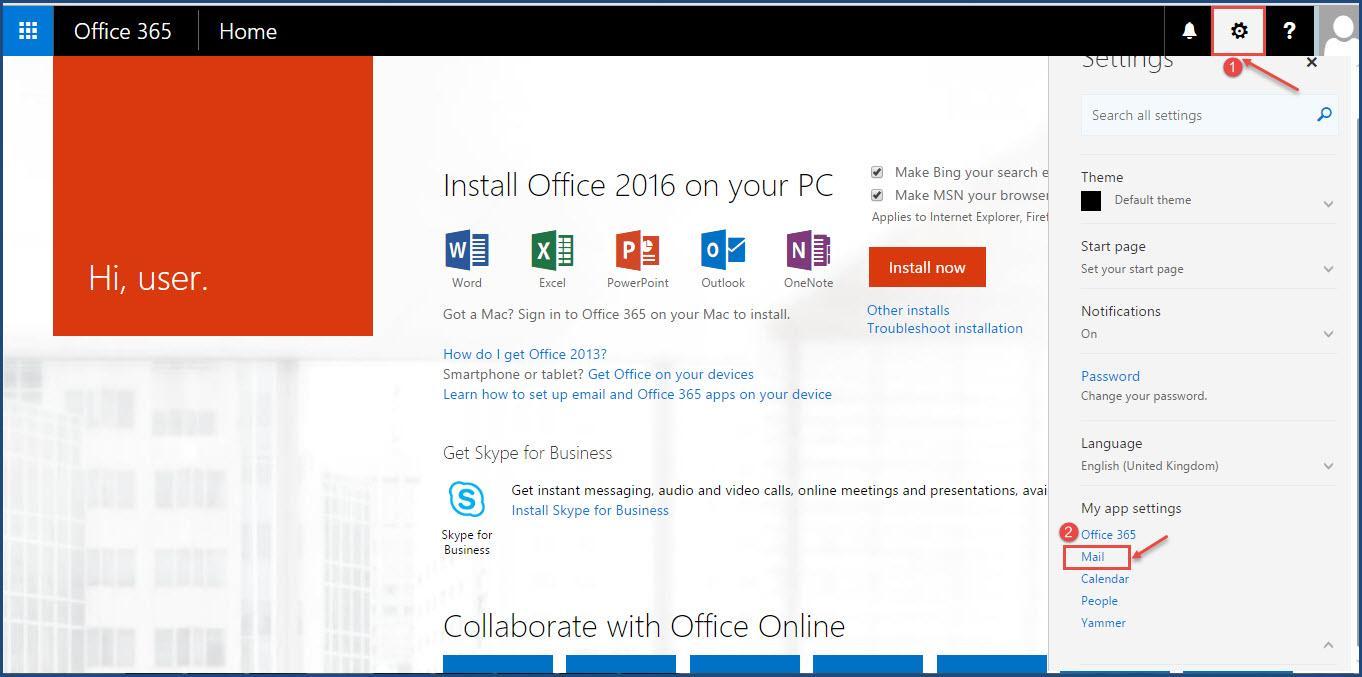Screen dimensions: 1362x677
Task: Open Calendar app settings
Action: tap(1105, 578)
